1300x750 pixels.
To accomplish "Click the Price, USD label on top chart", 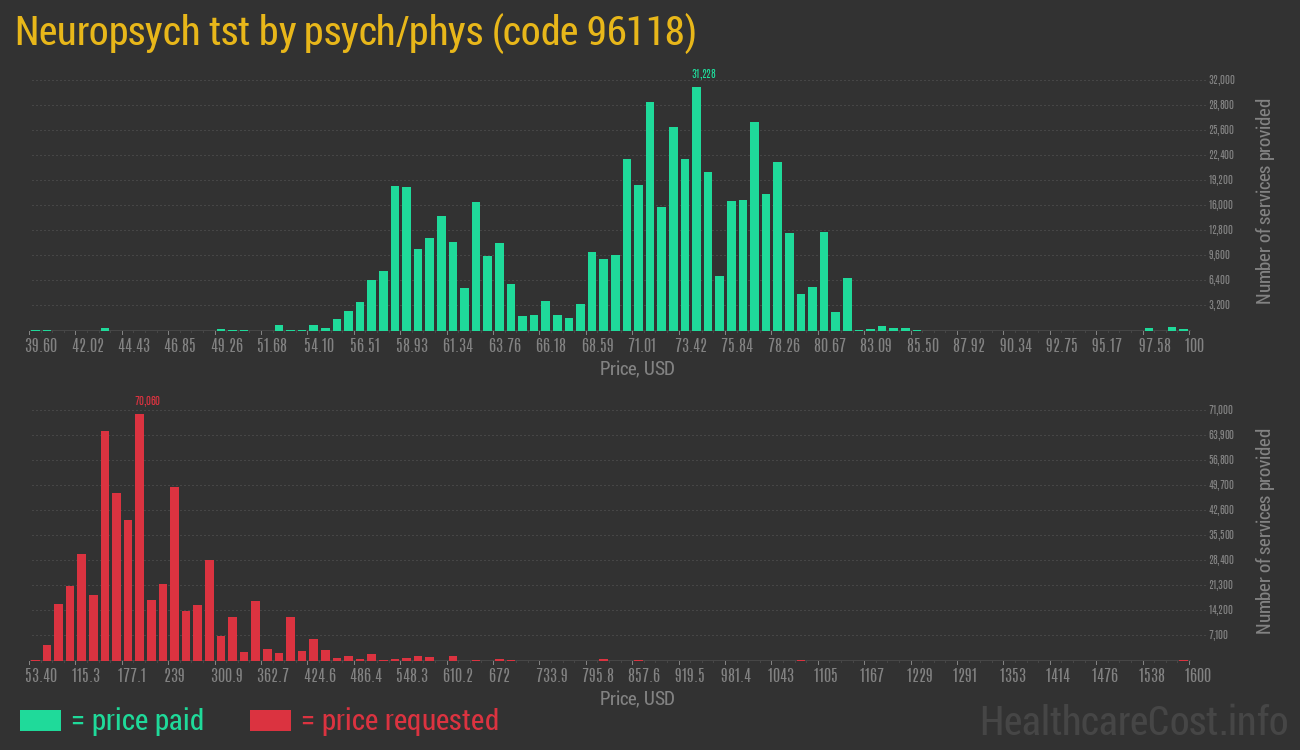I will pyautogui.click(x=636, y=368).
